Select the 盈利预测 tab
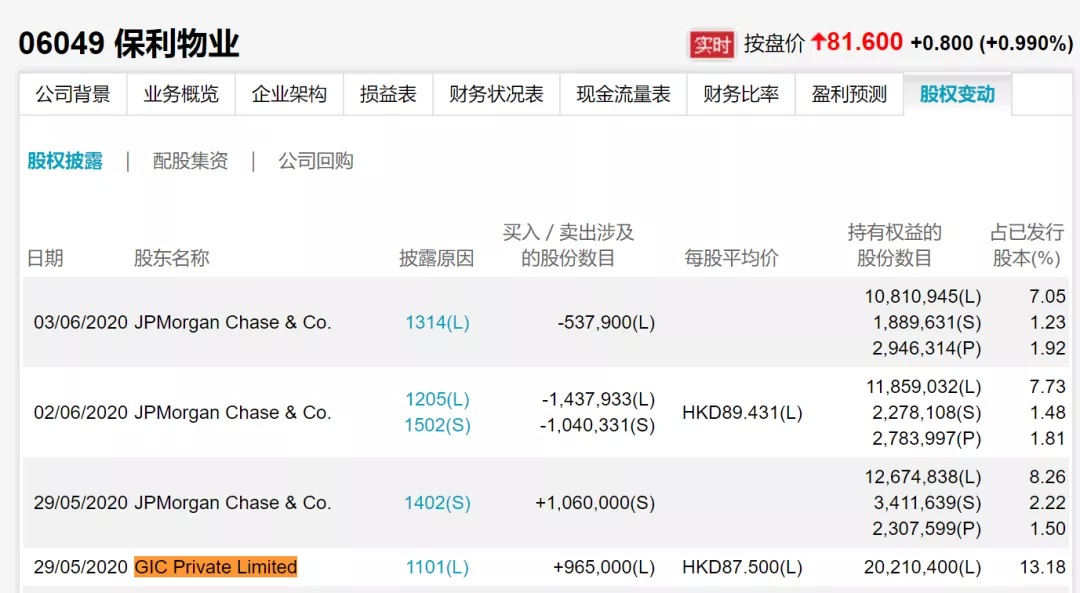The width and height of the screenshot is (1080, 593). click(849, 94)
